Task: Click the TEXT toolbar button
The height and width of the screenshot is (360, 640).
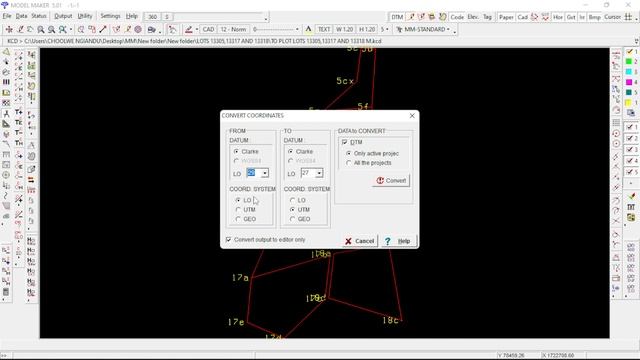Action: pyautogui.click(x=324, y=29)
